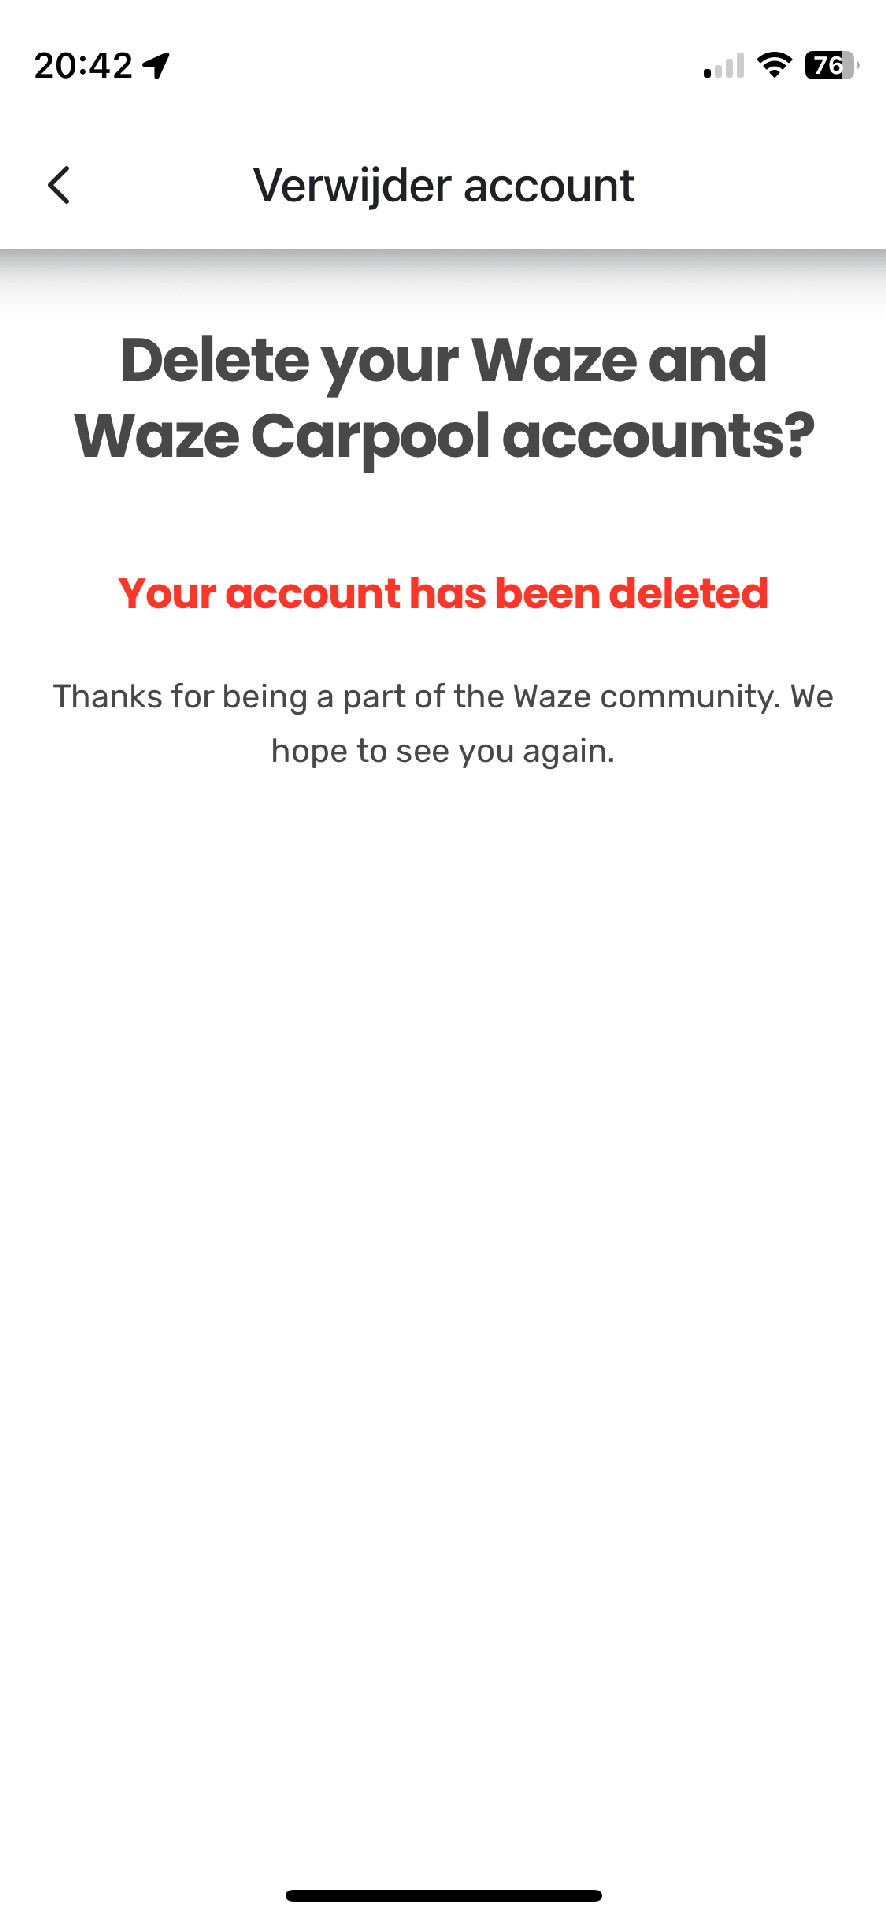
Task: Tap the battery percentage 76 number
Action: point(827,65)
